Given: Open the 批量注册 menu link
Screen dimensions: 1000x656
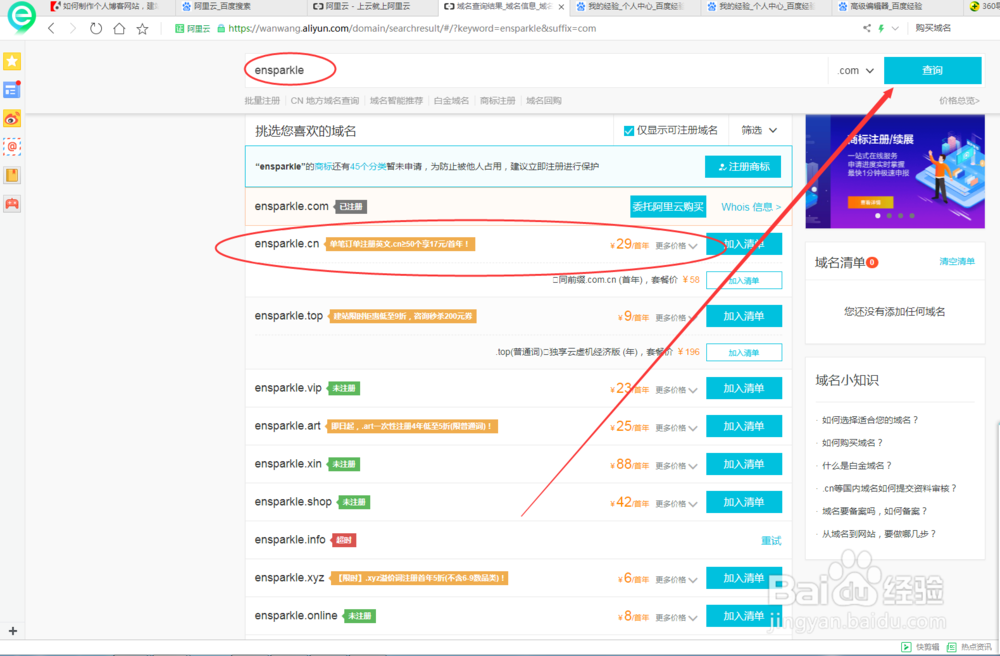Looking at the screenshot, I should [262, 101].
